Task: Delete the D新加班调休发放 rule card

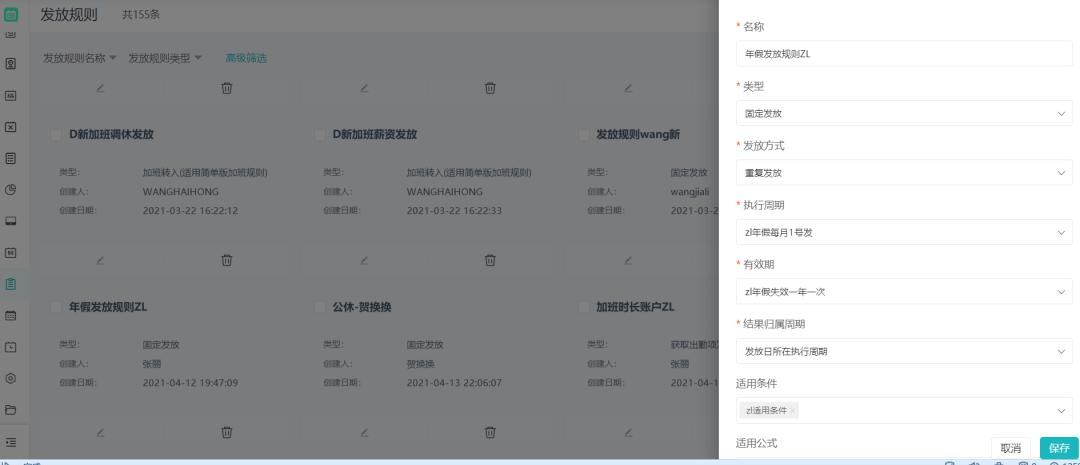Action: [x=227, y=260]
